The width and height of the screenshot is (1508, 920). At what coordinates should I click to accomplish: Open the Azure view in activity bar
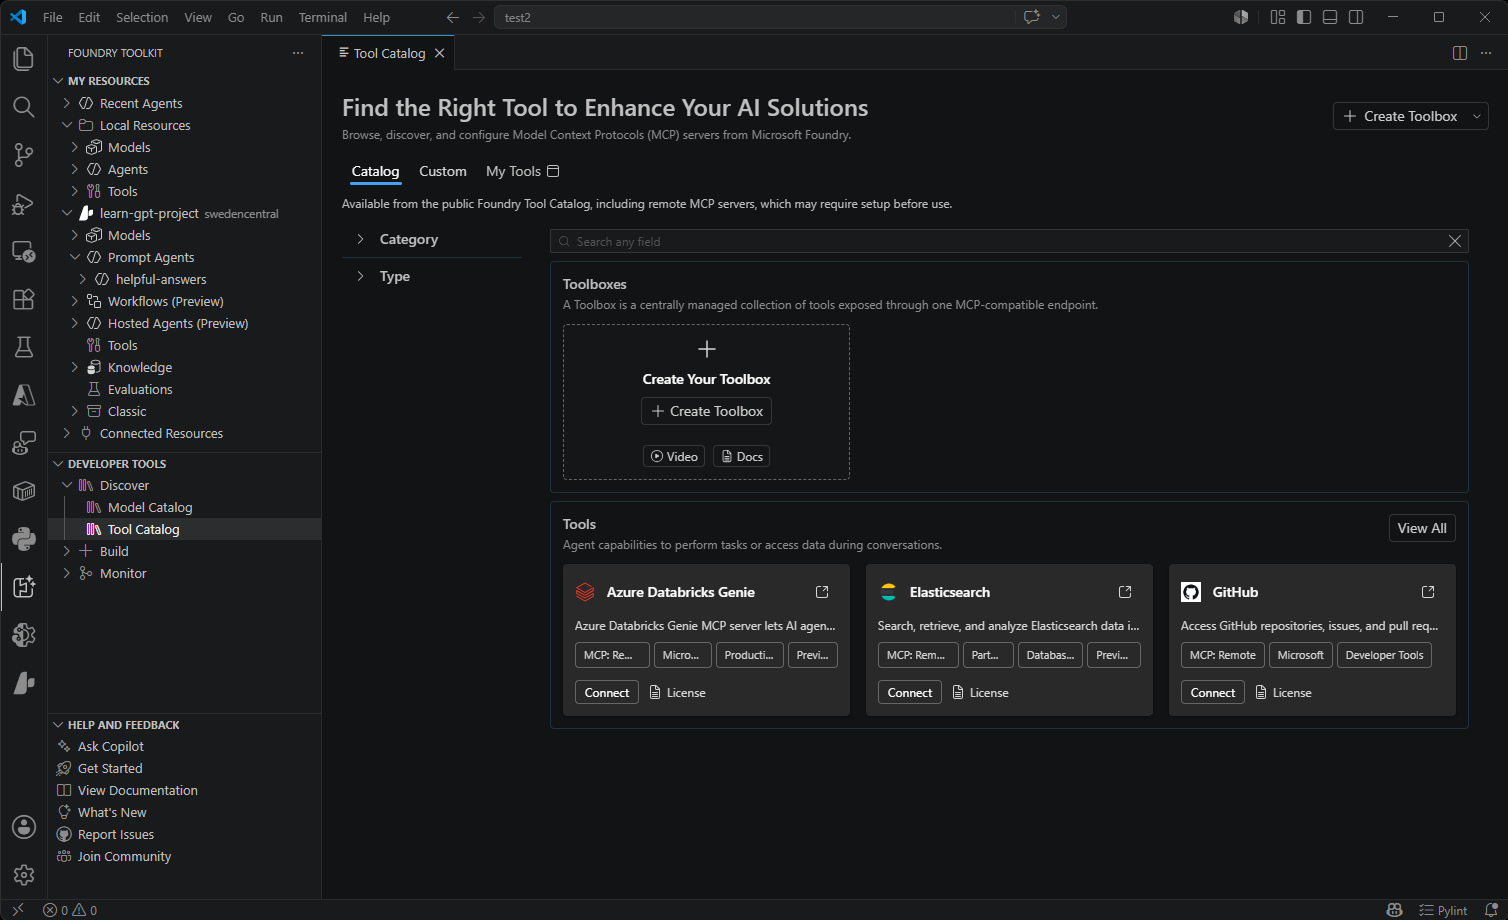(x=23, y=395)
